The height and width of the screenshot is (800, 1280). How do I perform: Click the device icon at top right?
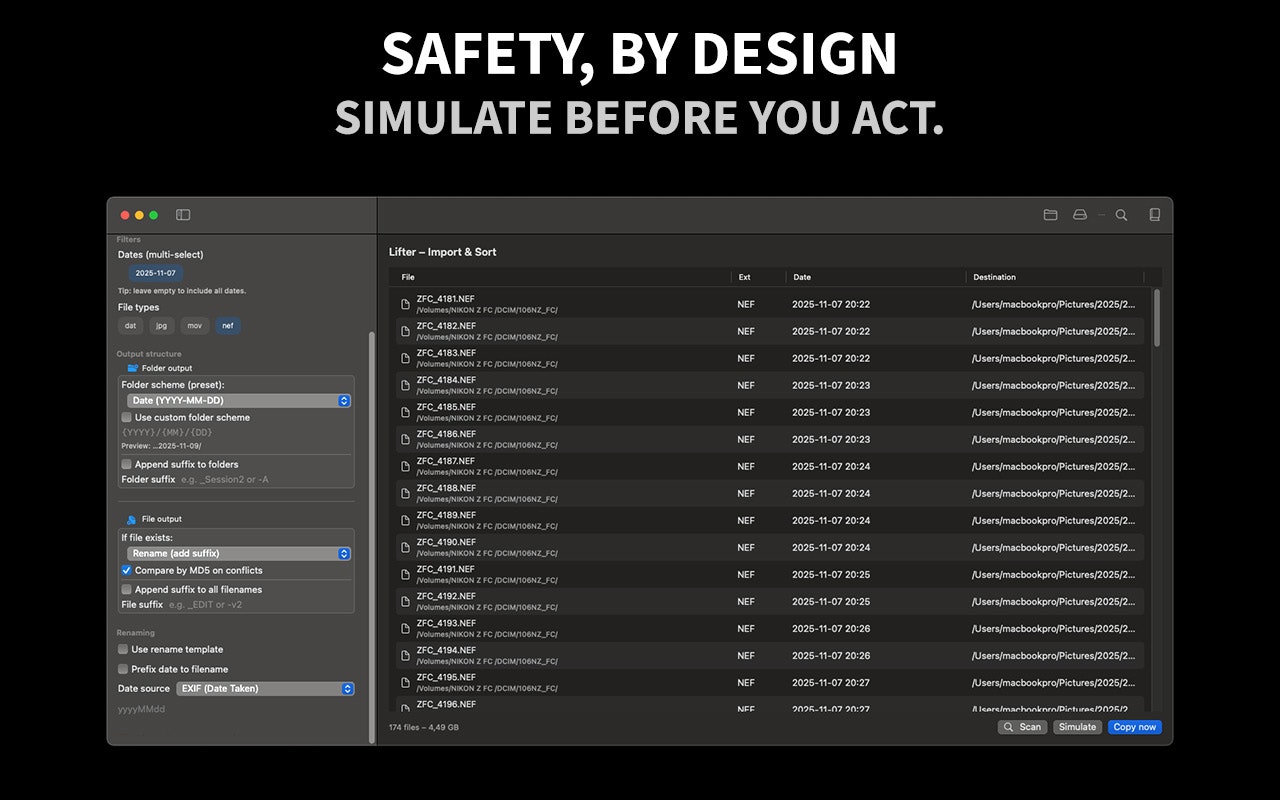[x=1153, y=214]
